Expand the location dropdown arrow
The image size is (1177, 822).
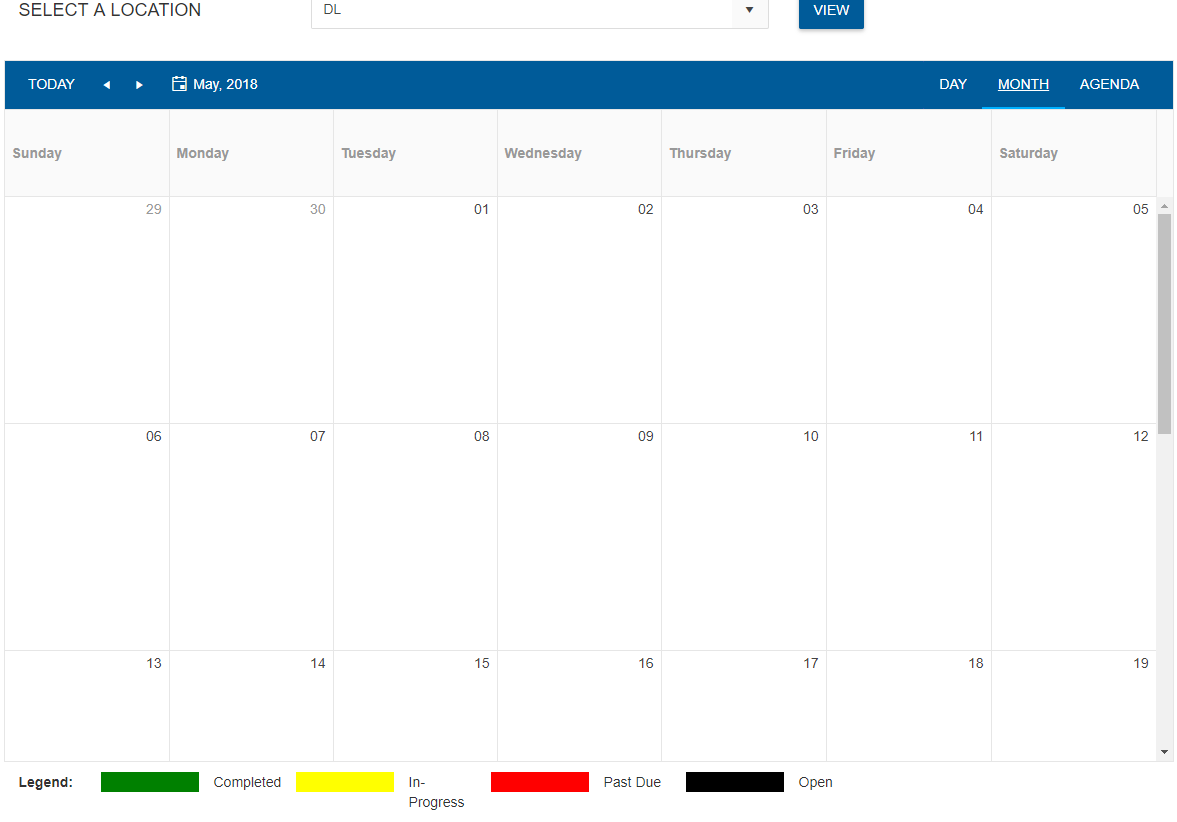pos(749,11)
